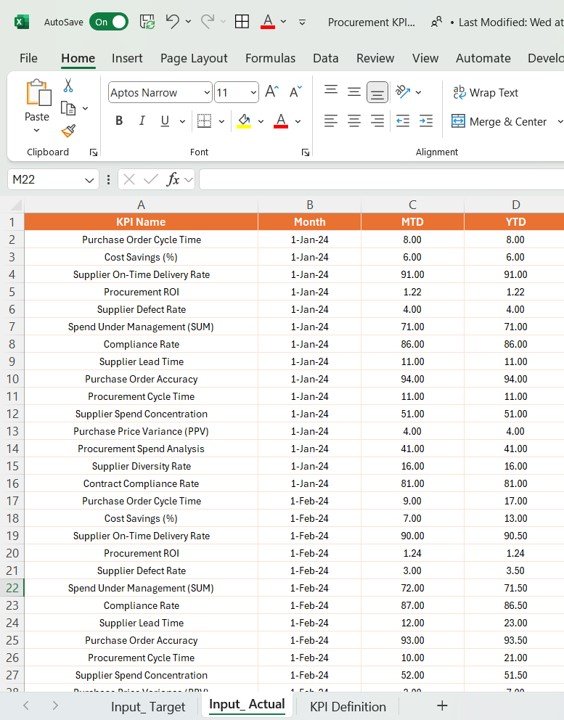Viewport: 564px width, 720px height.
Task: Click the Insert Function fx icon
Action: coord(173,180)
